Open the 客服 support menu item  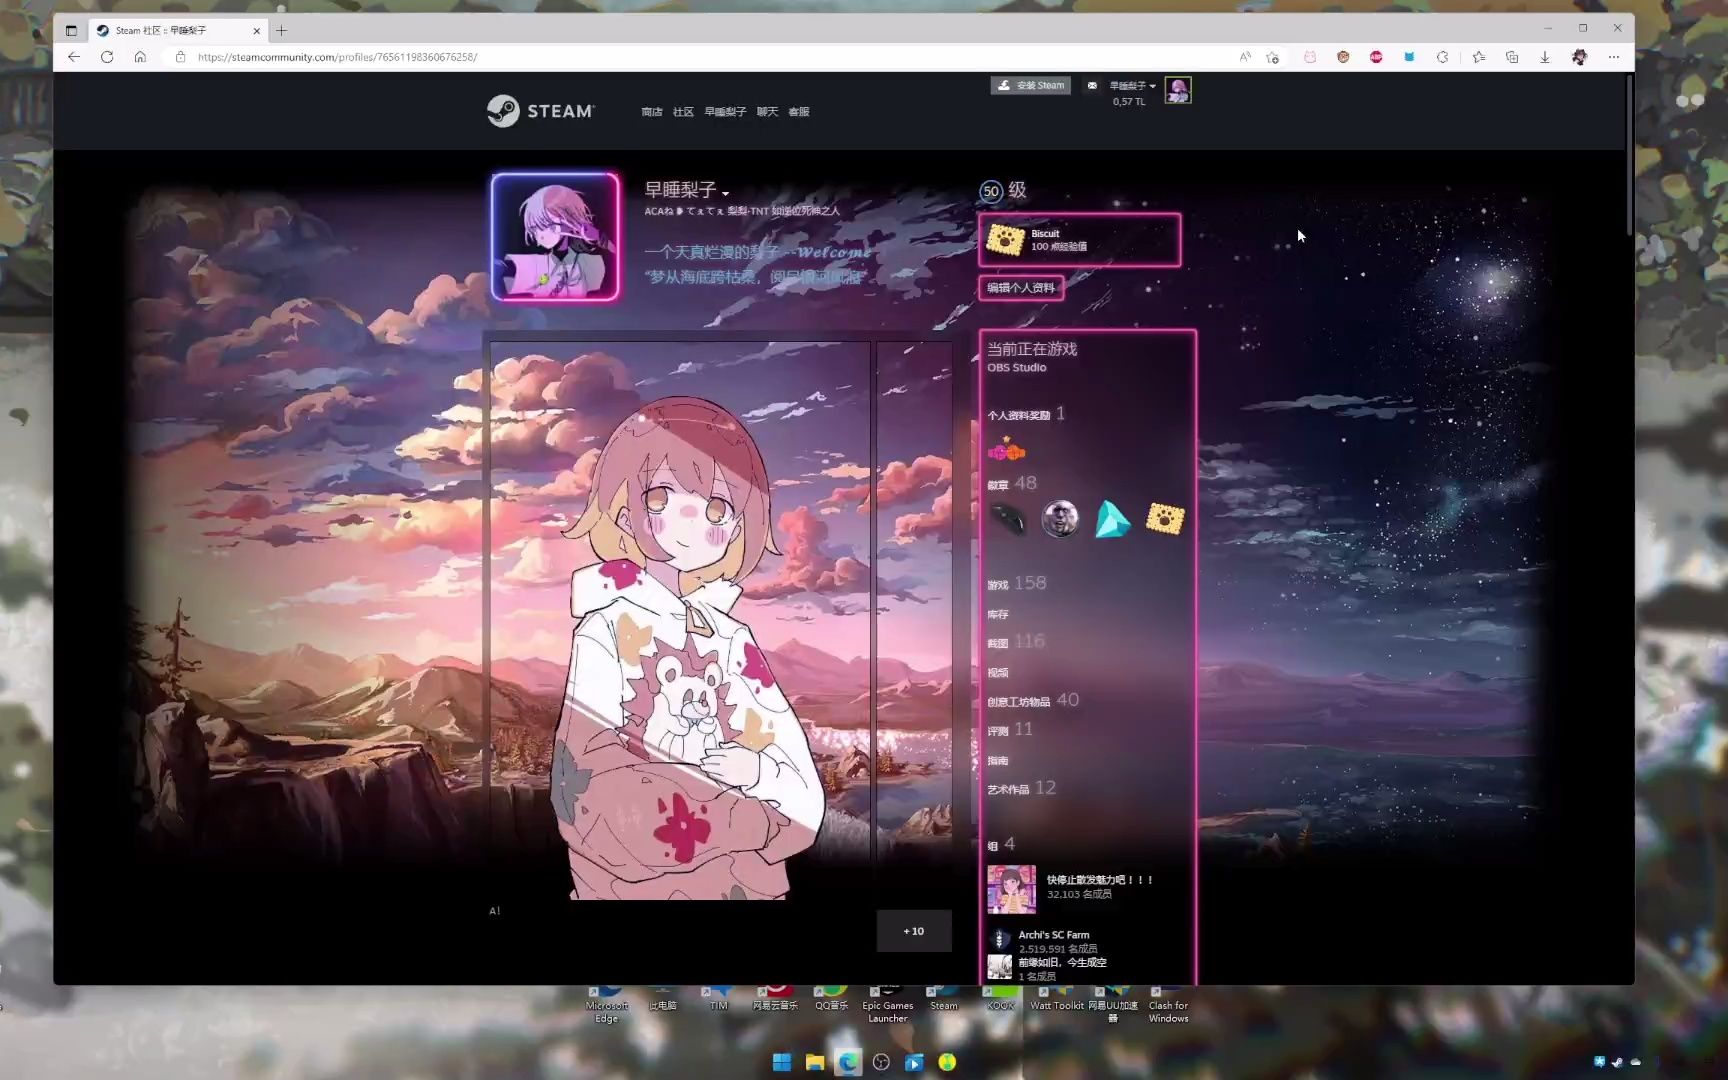coord(799,112)
